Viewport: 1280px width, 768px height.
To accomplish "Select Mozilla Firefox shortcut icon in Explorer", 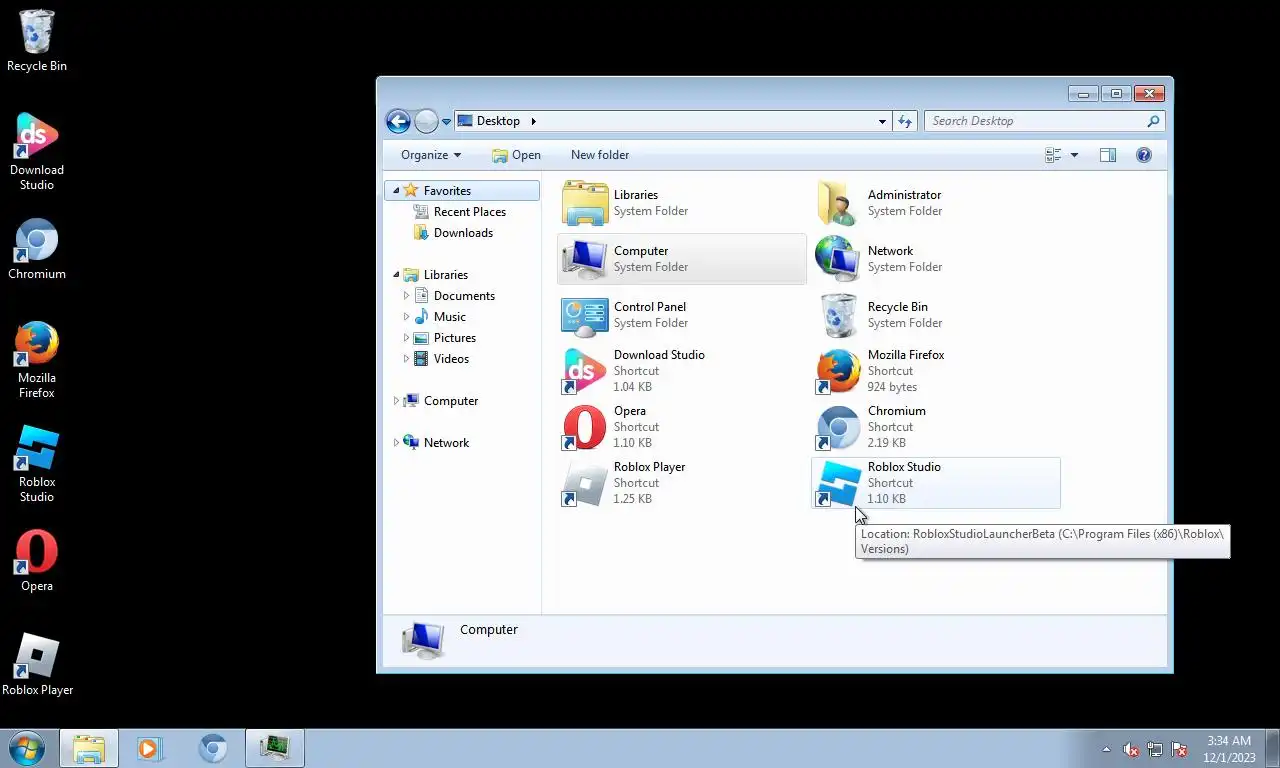I will click(838, 371).
